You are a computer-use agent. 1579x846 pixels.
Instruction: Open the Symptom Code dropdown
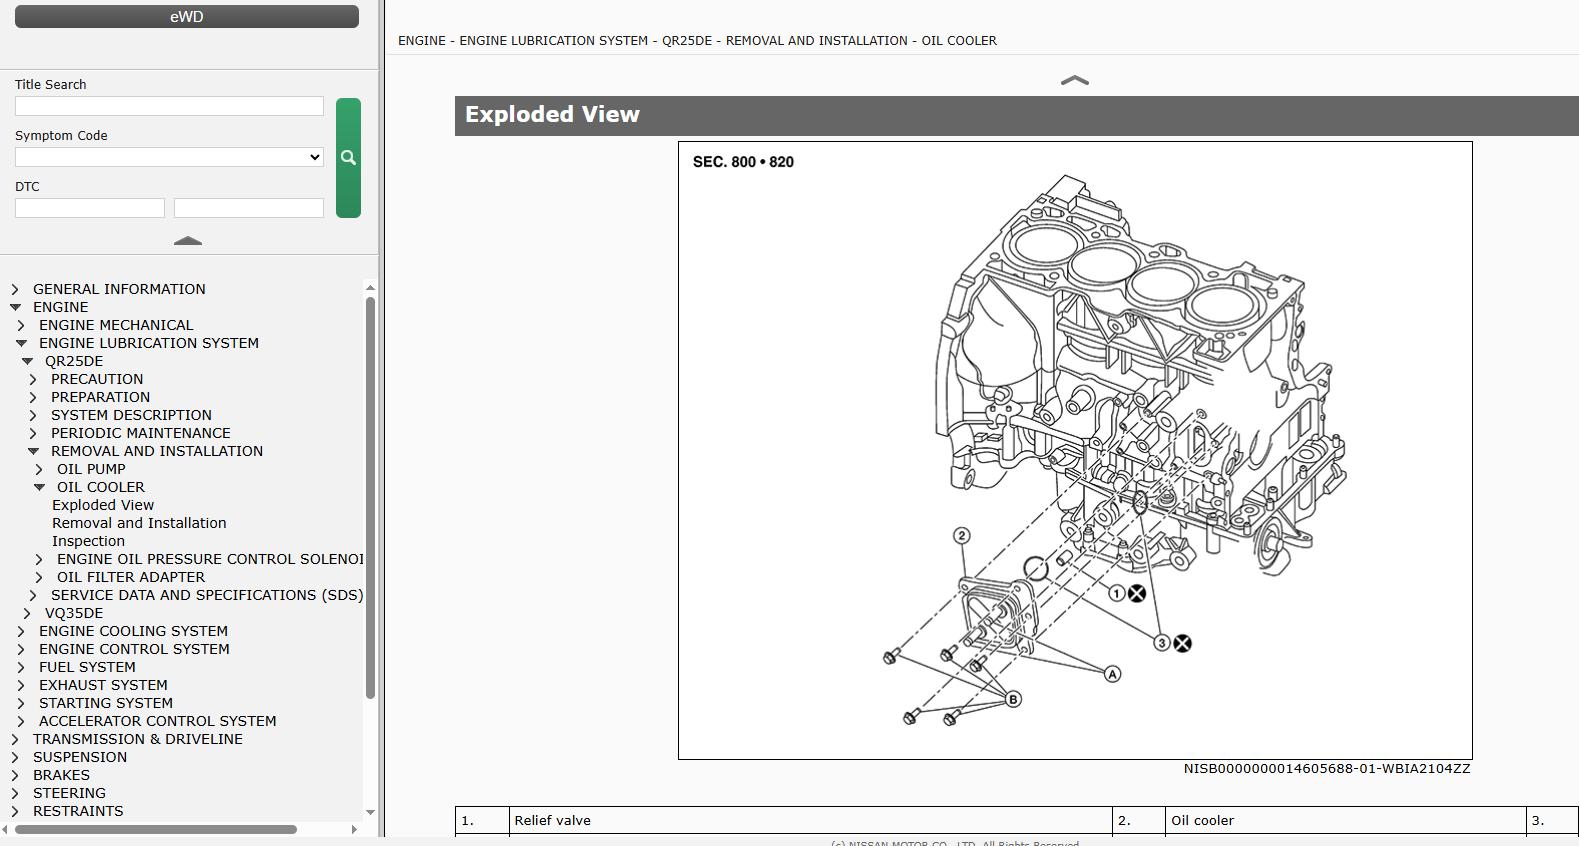169,157
